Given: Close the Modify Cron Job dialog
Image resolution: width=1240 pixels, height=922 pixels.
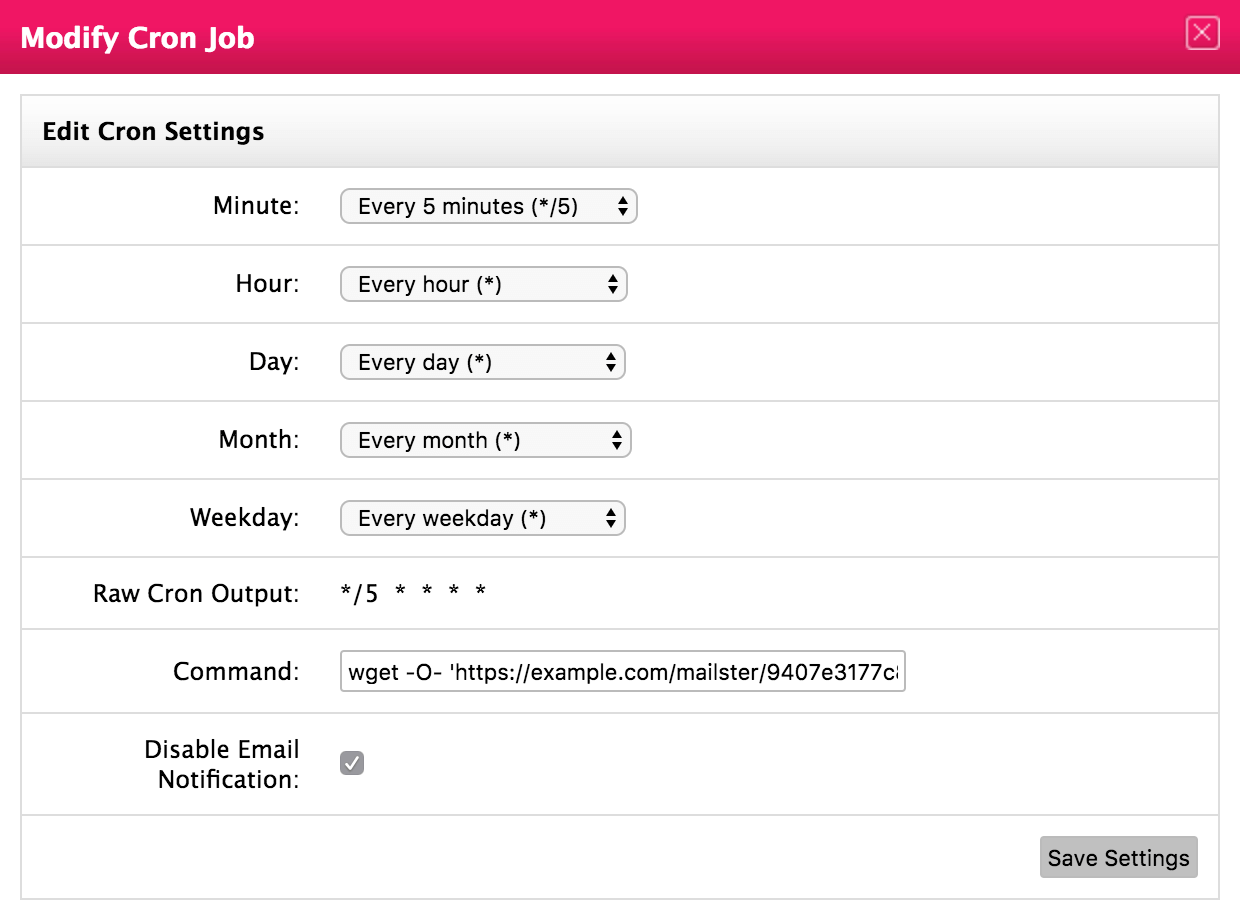Looking at the screenshot, I should (x=1202, y=33).
